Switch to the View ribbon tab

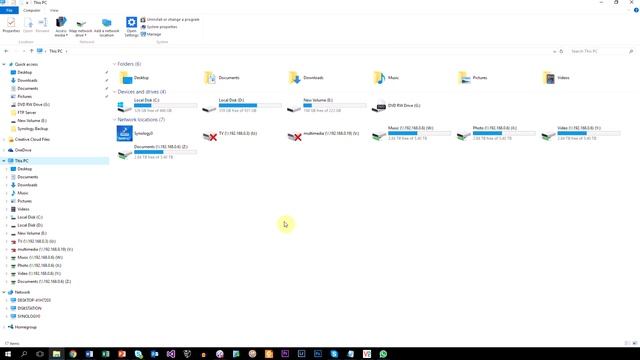pyautogui.click(x=54, y=10)
